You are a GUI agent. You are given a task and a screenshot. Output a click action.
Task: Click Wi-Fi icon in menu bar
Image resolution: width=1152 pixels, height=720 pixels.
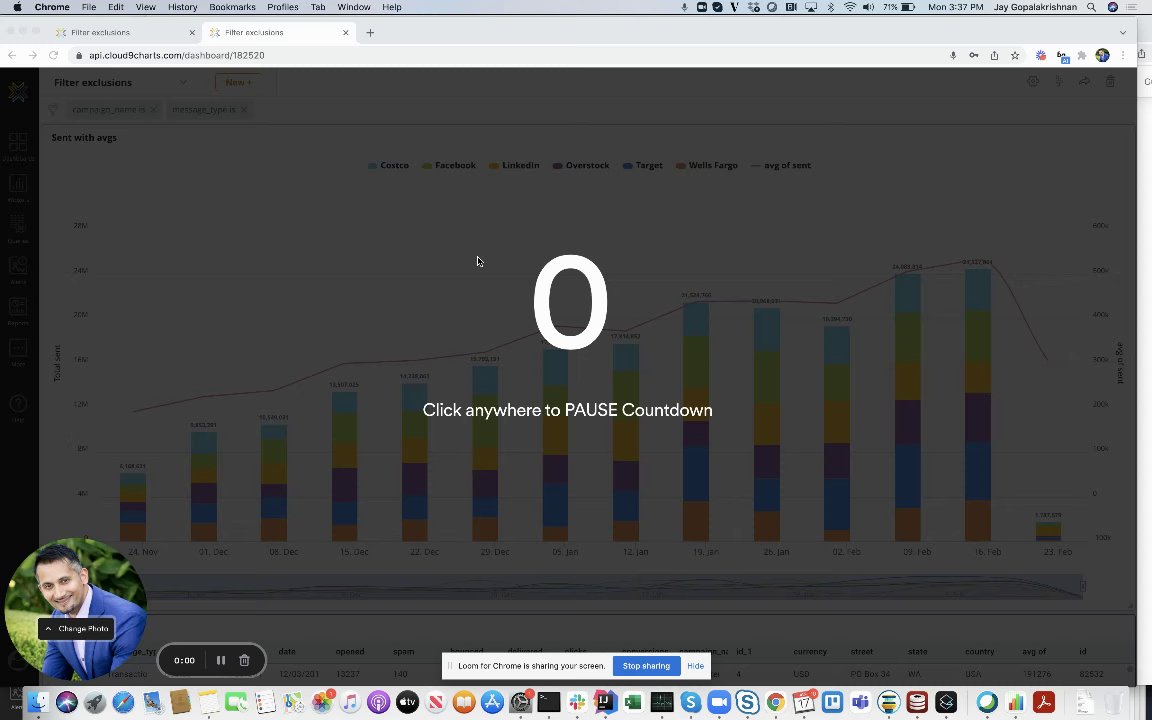850,7
